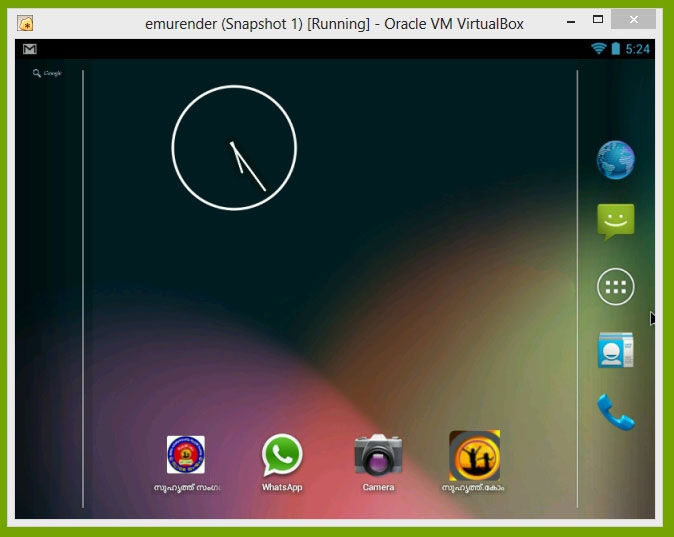Tap the 5:24 status bar time
This screenshot has height=537, width=674.
[637, 49]
